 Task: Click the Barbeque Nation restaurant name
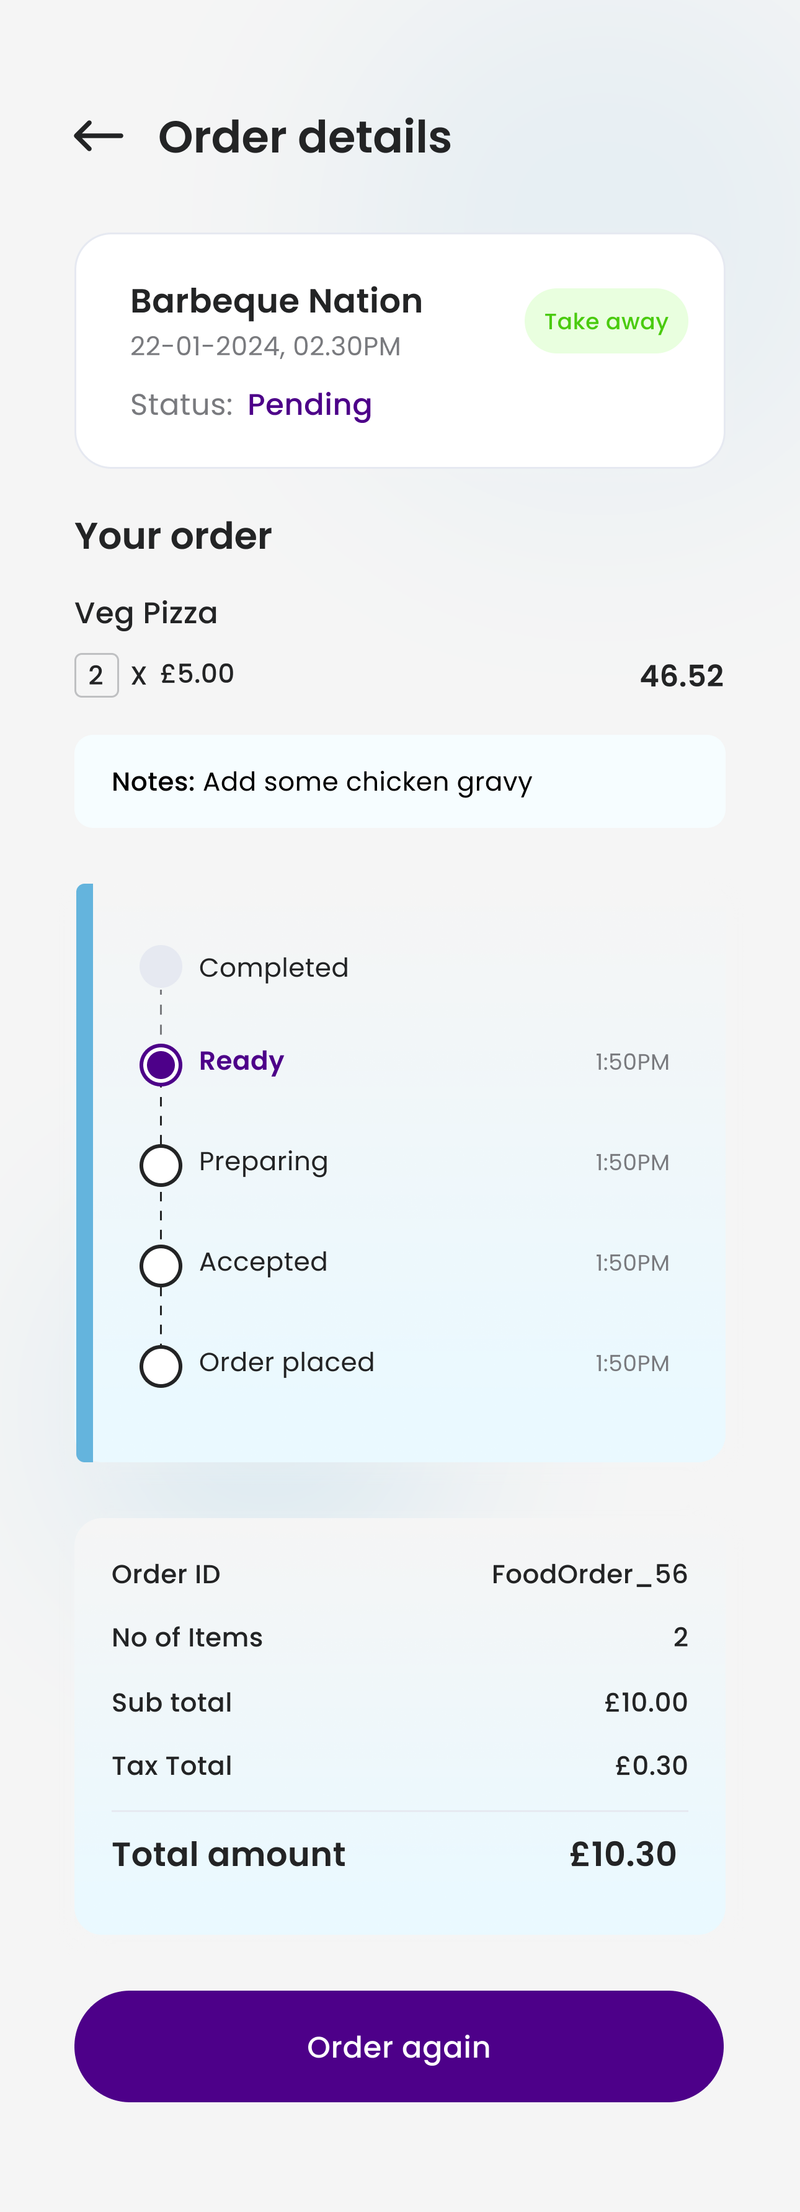(x=276, y=300)
